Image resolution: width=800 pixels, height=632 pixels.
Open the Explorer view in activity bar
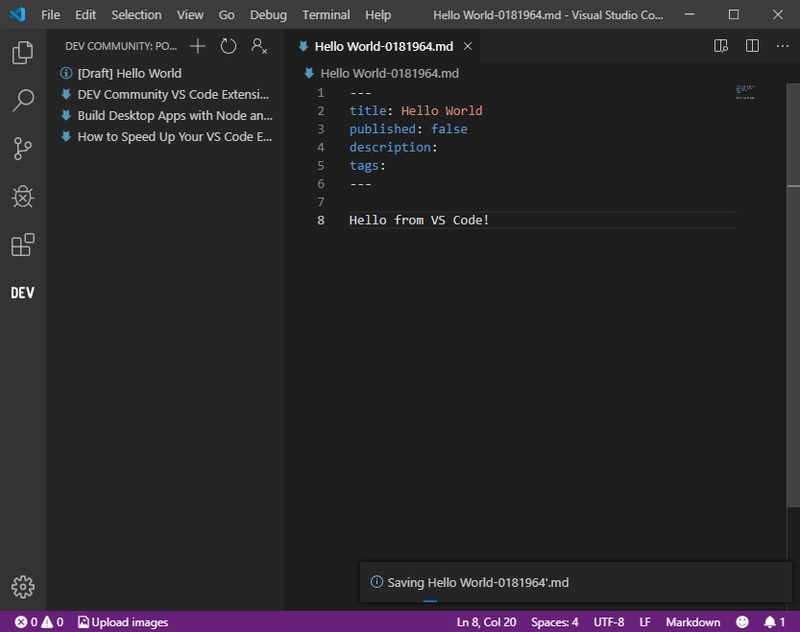(22, 53)
